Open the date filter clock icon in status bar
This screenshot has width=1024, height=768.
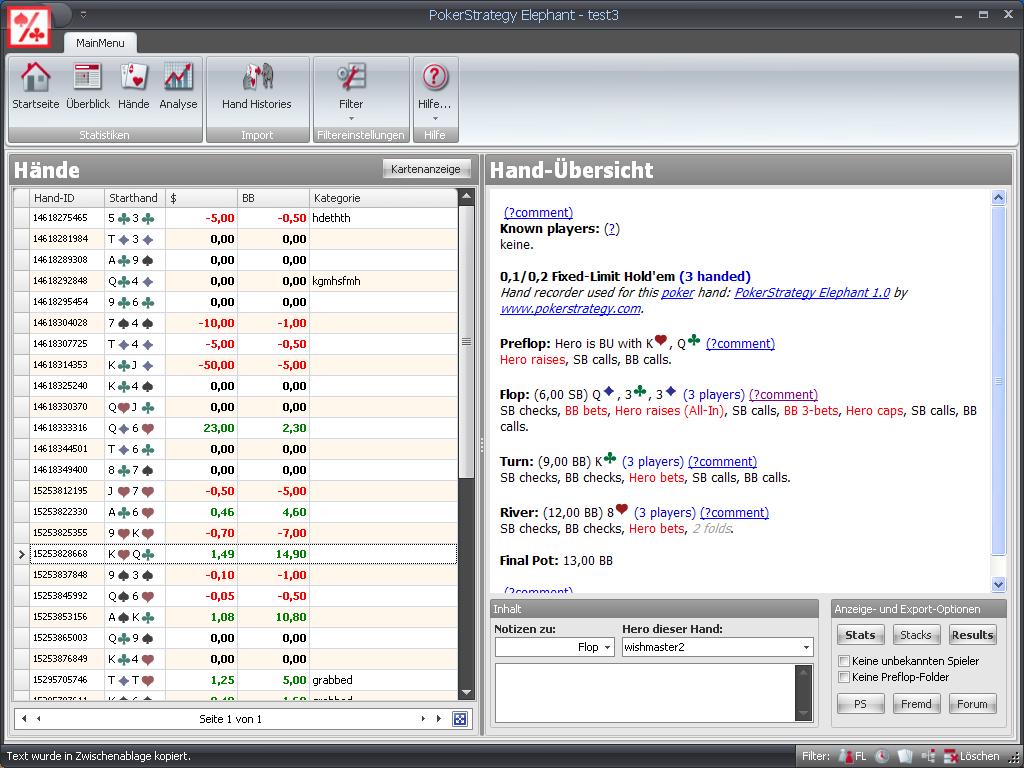pyautogui.click(x=882, y=756)
